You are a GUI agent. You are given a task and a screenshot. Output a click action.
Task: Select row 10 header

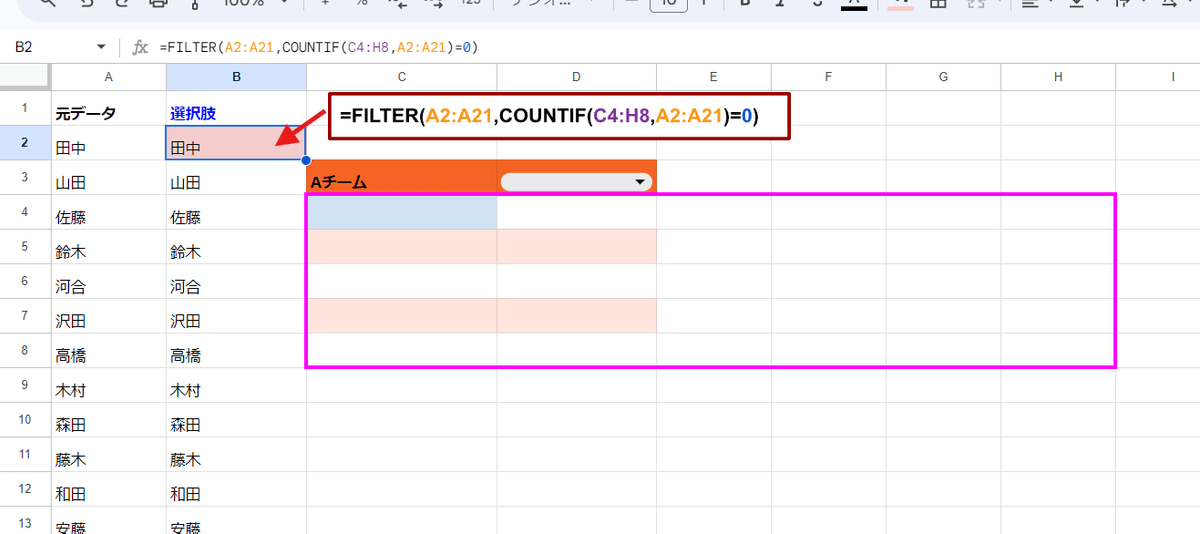click(x=26, y=420)
